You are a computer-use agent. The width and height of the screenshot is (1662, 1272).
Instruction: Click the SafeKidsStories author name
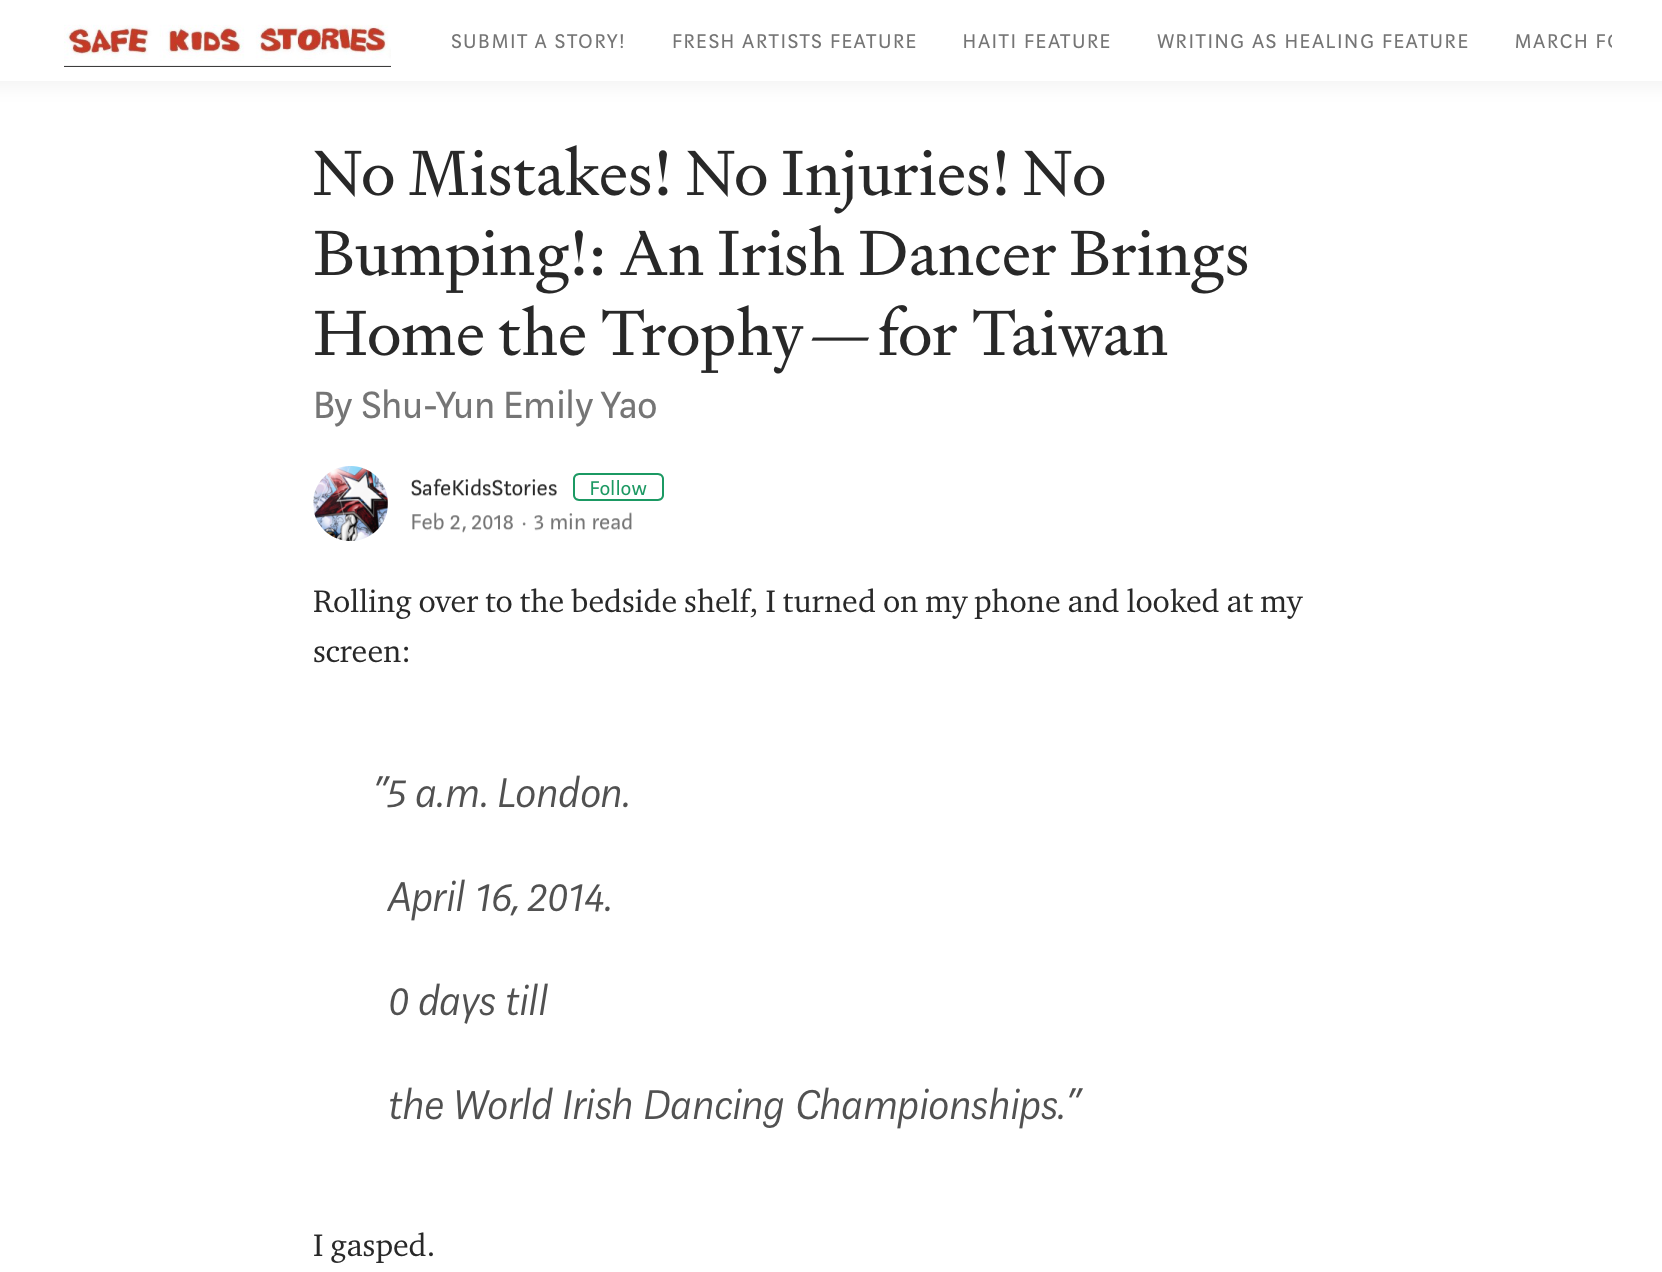coord(484,488)
